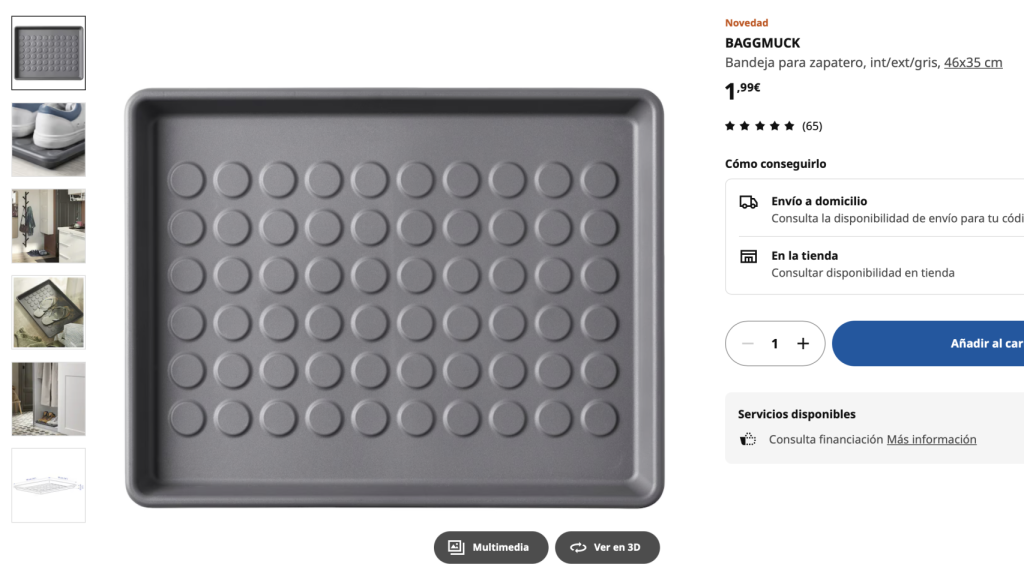Click the financing hand icon
The width and height of the screenshot is (1024, 576).
pos(746,438)
